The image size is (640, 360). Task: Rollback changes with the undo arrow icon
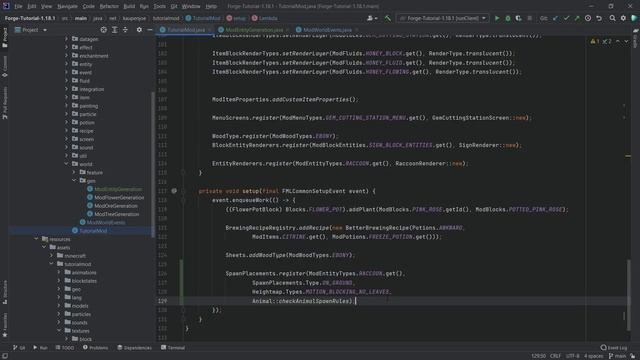coord(599,18)
